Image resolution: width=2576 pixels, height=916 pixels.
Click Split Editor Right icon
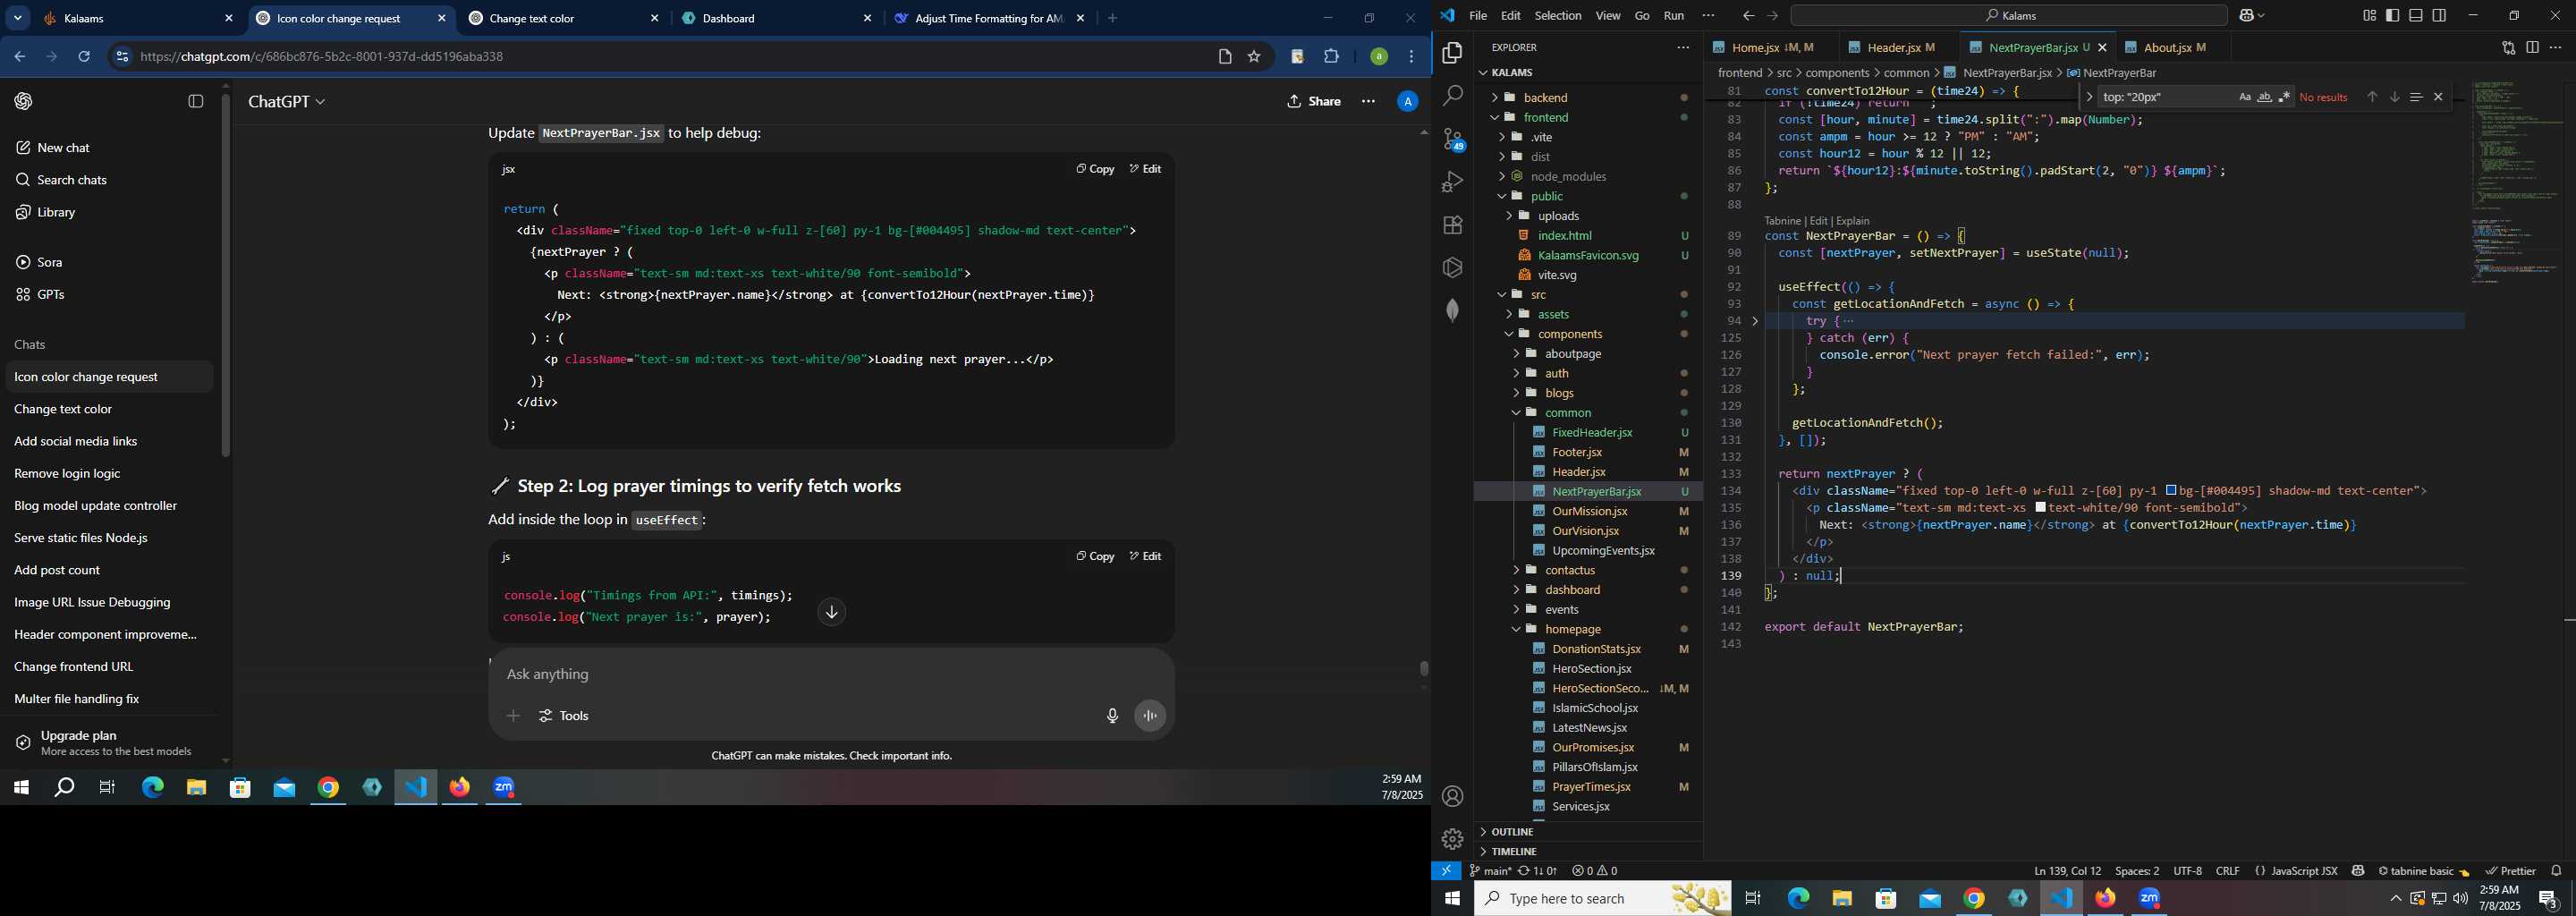pyautogui.click(x=2532, y=48)
